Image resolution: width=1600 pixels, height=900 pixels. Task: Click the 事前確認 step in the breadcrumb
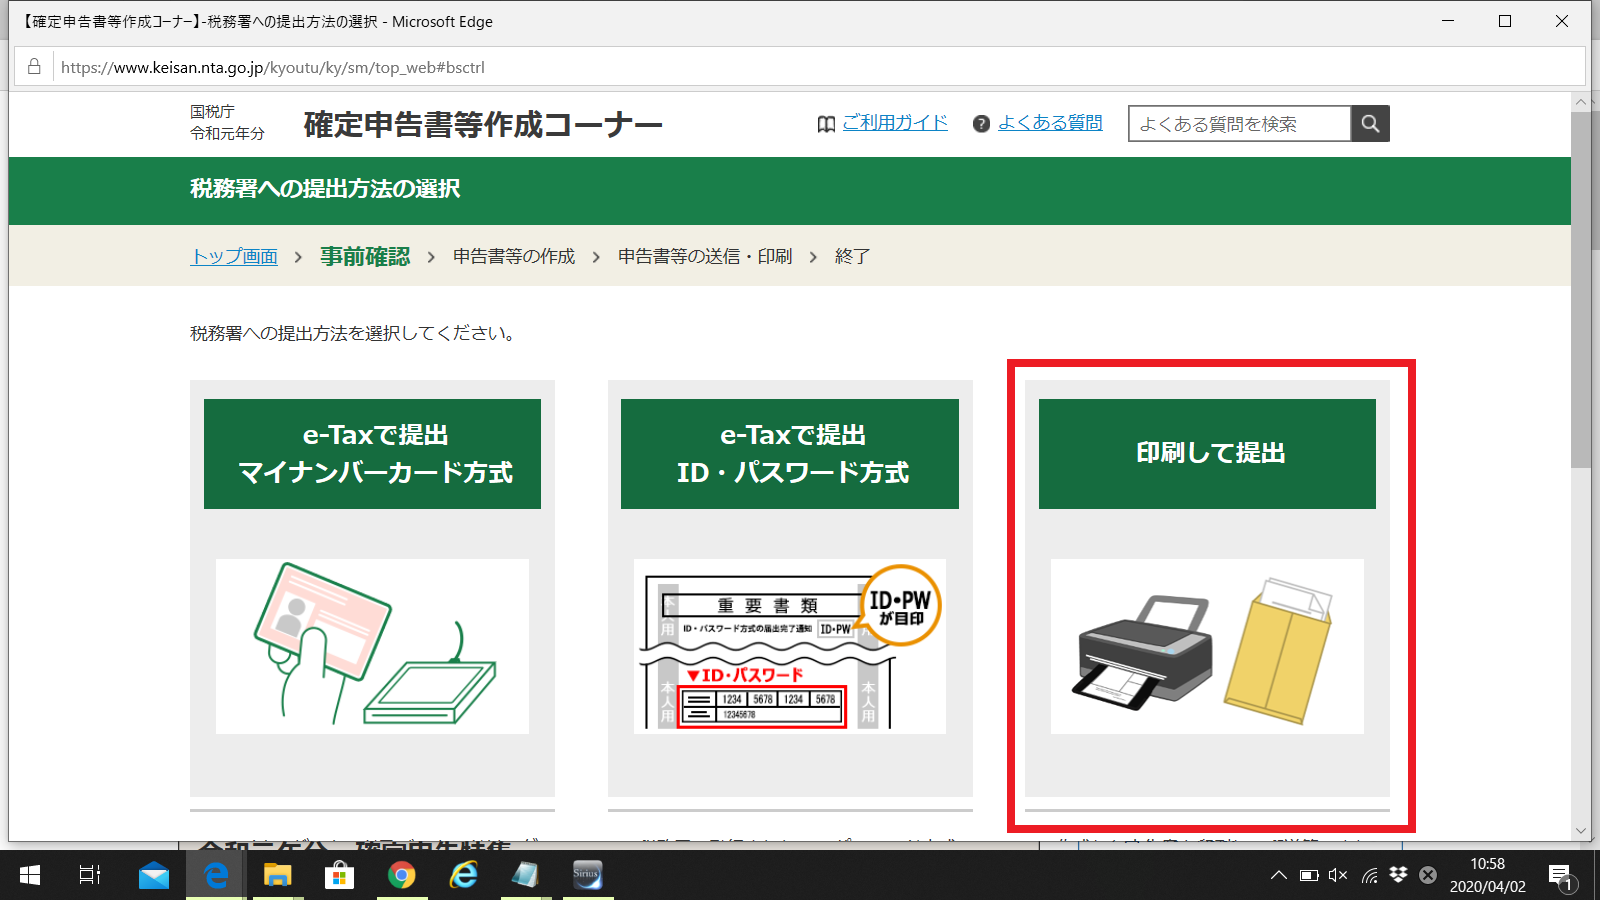(364, 256)
